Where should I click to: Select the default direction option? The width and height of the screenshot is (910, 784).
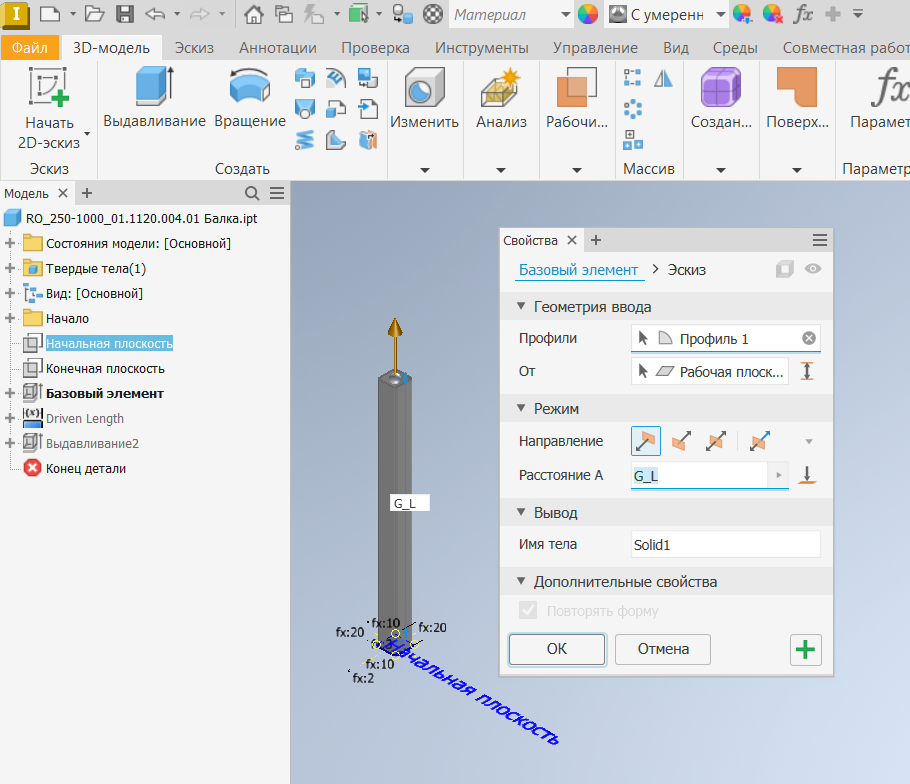[645, 442]
